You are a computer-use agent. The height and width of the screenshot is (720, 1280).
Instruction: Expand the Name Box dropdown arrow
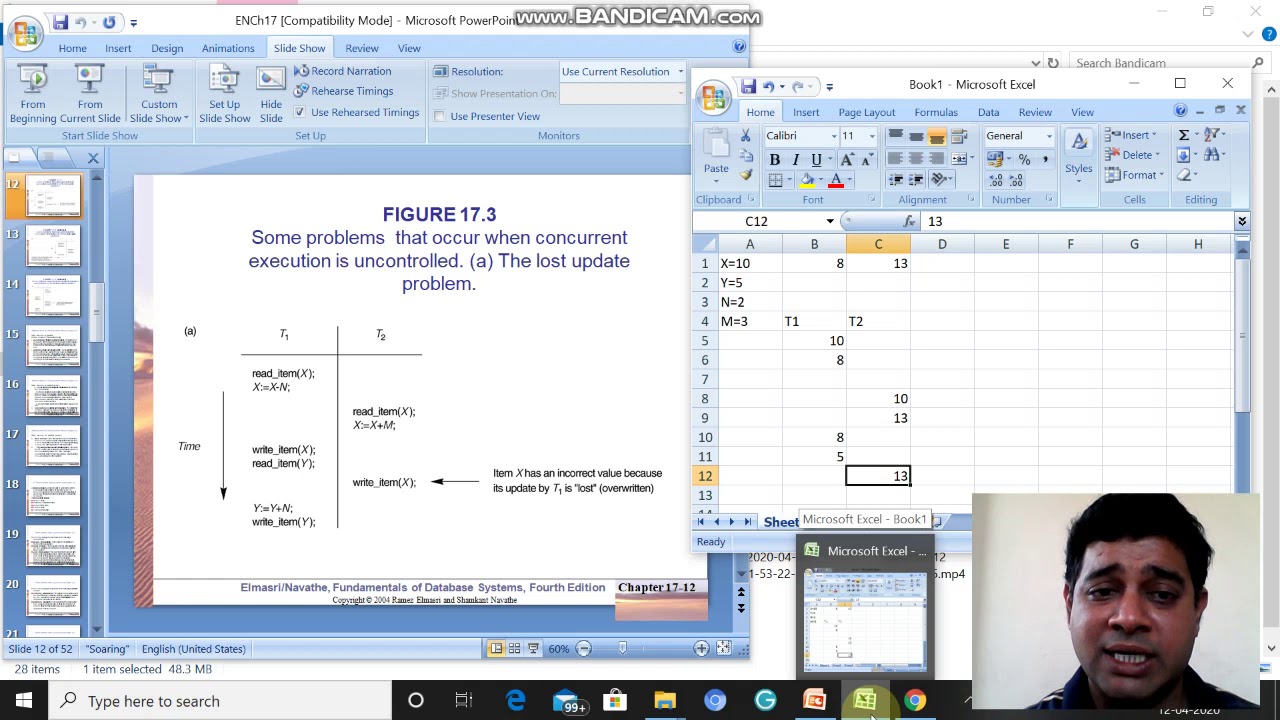(x=829, y=222)
